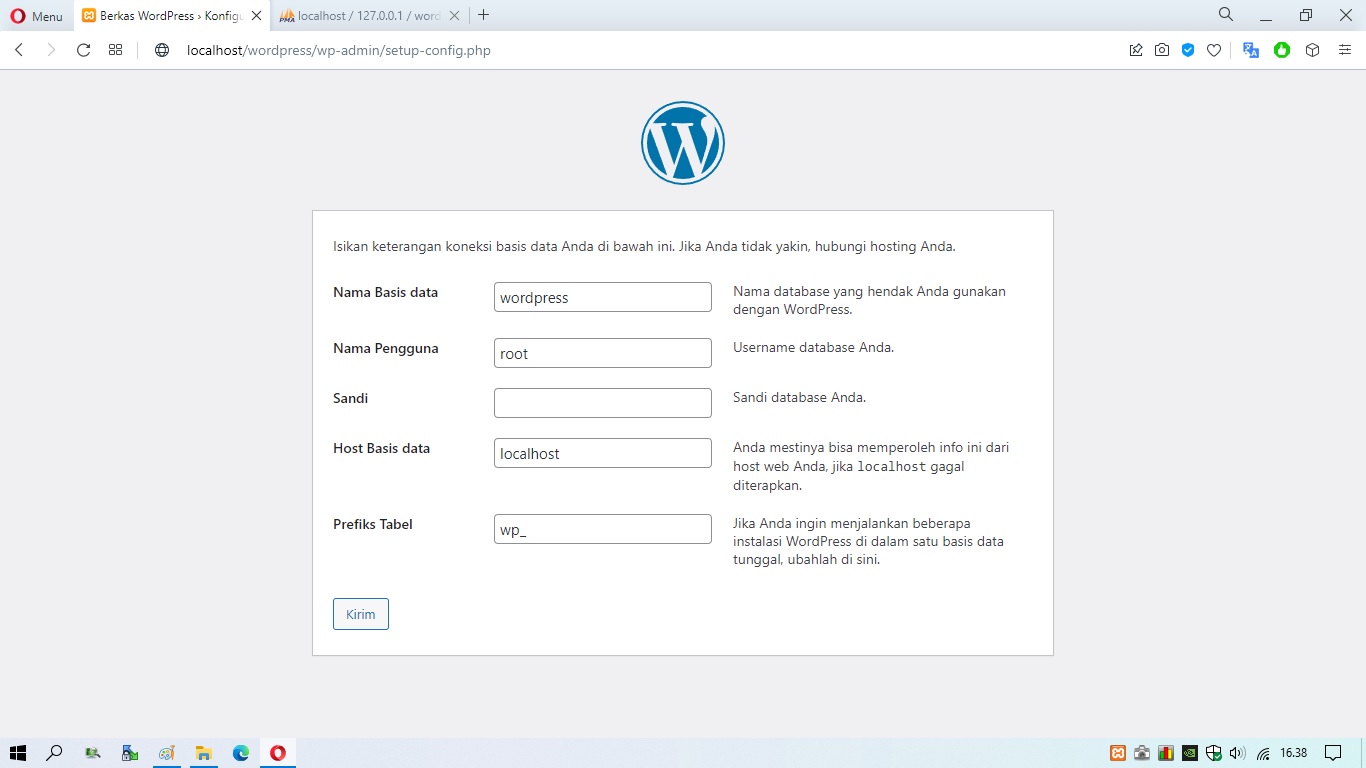Image resolution: width=1366 pixels, height=768 pixels.
Task: Open the Speed Dial start page grid
Action: (116, 50)
